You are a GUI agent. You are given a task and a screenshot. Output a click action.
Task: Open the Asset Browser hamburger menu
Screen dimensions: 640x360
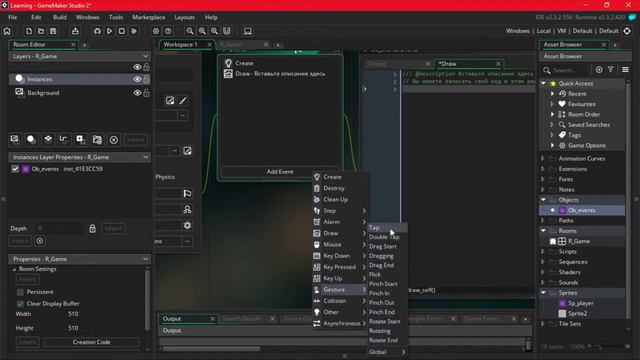[x=625, y=70]
